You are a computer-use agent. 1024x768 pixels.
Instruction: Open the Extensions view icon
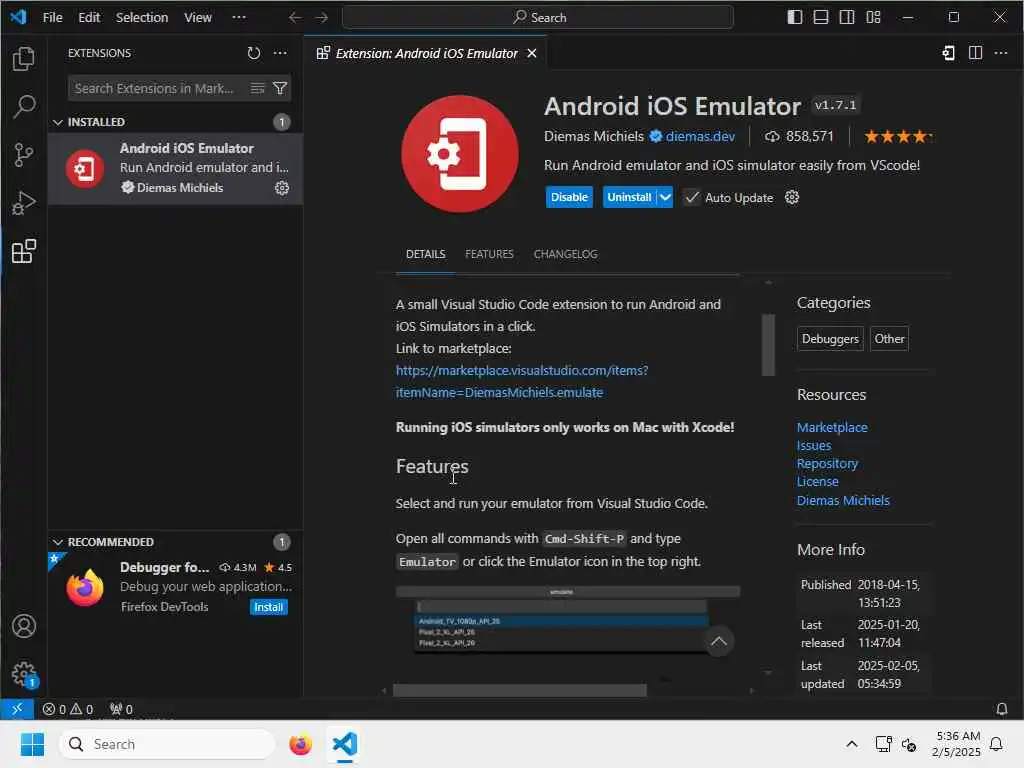[x=24, y=251]
